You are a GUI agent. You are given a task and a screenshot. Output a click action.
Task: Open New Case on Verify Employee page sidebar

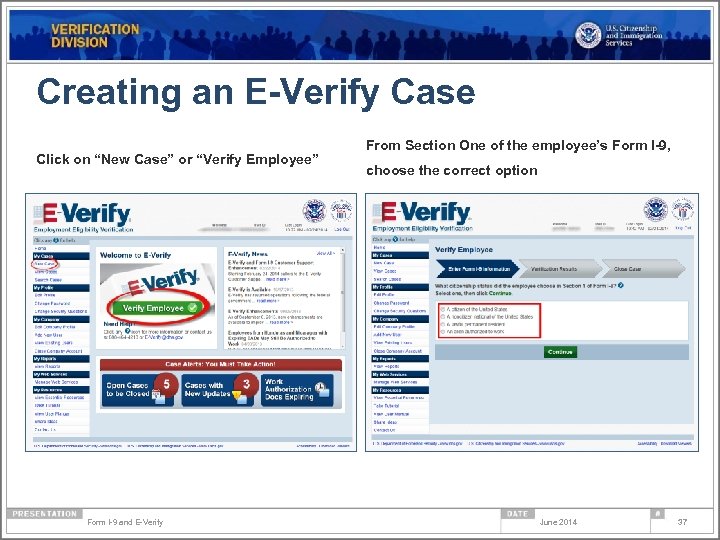pos(384,263)
